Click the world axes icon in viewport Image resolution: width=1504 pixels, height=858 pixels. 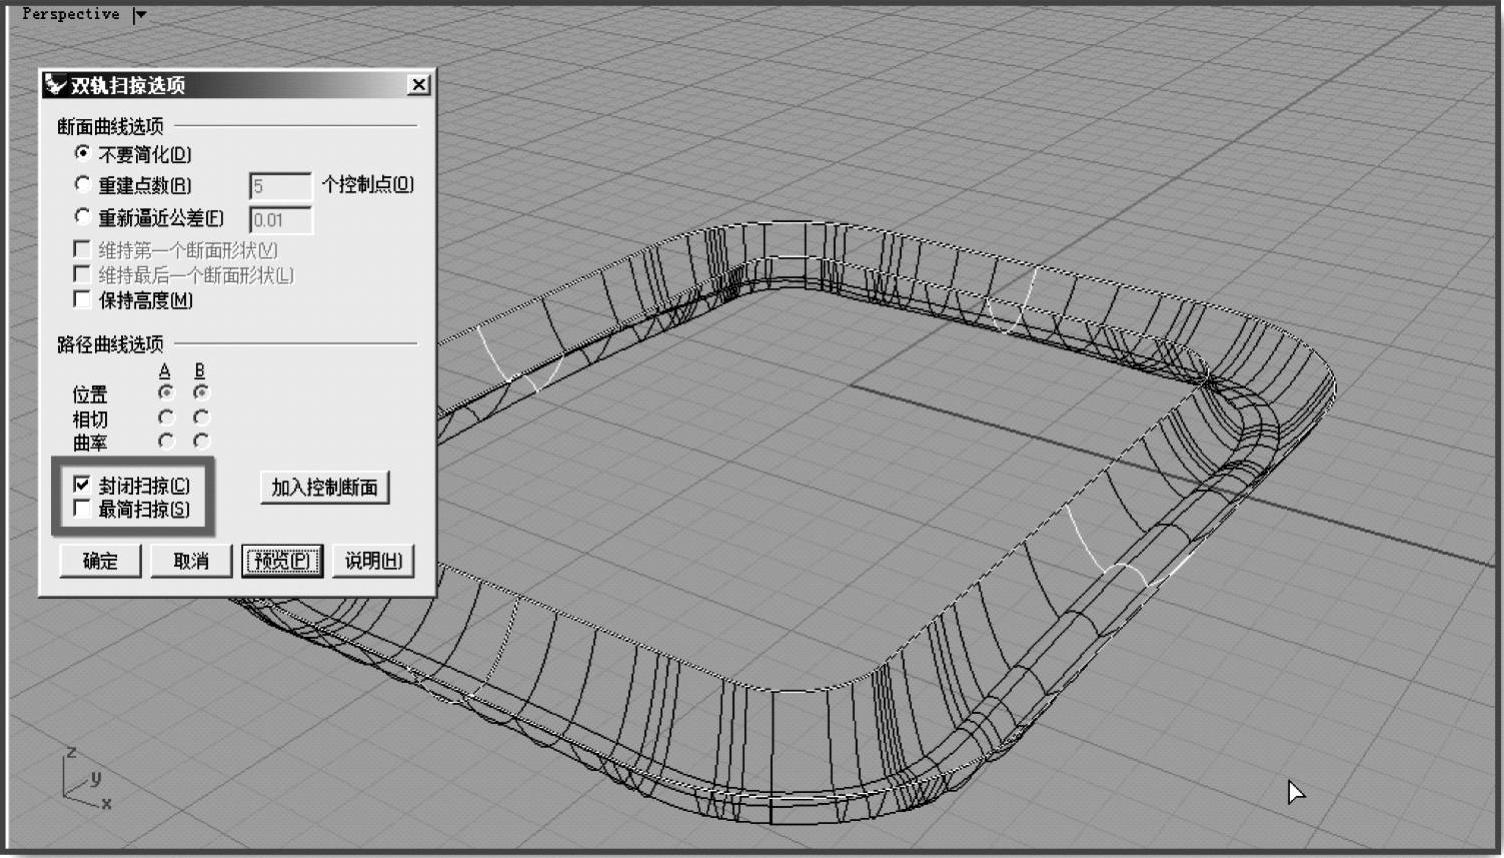tap(86, 778)
